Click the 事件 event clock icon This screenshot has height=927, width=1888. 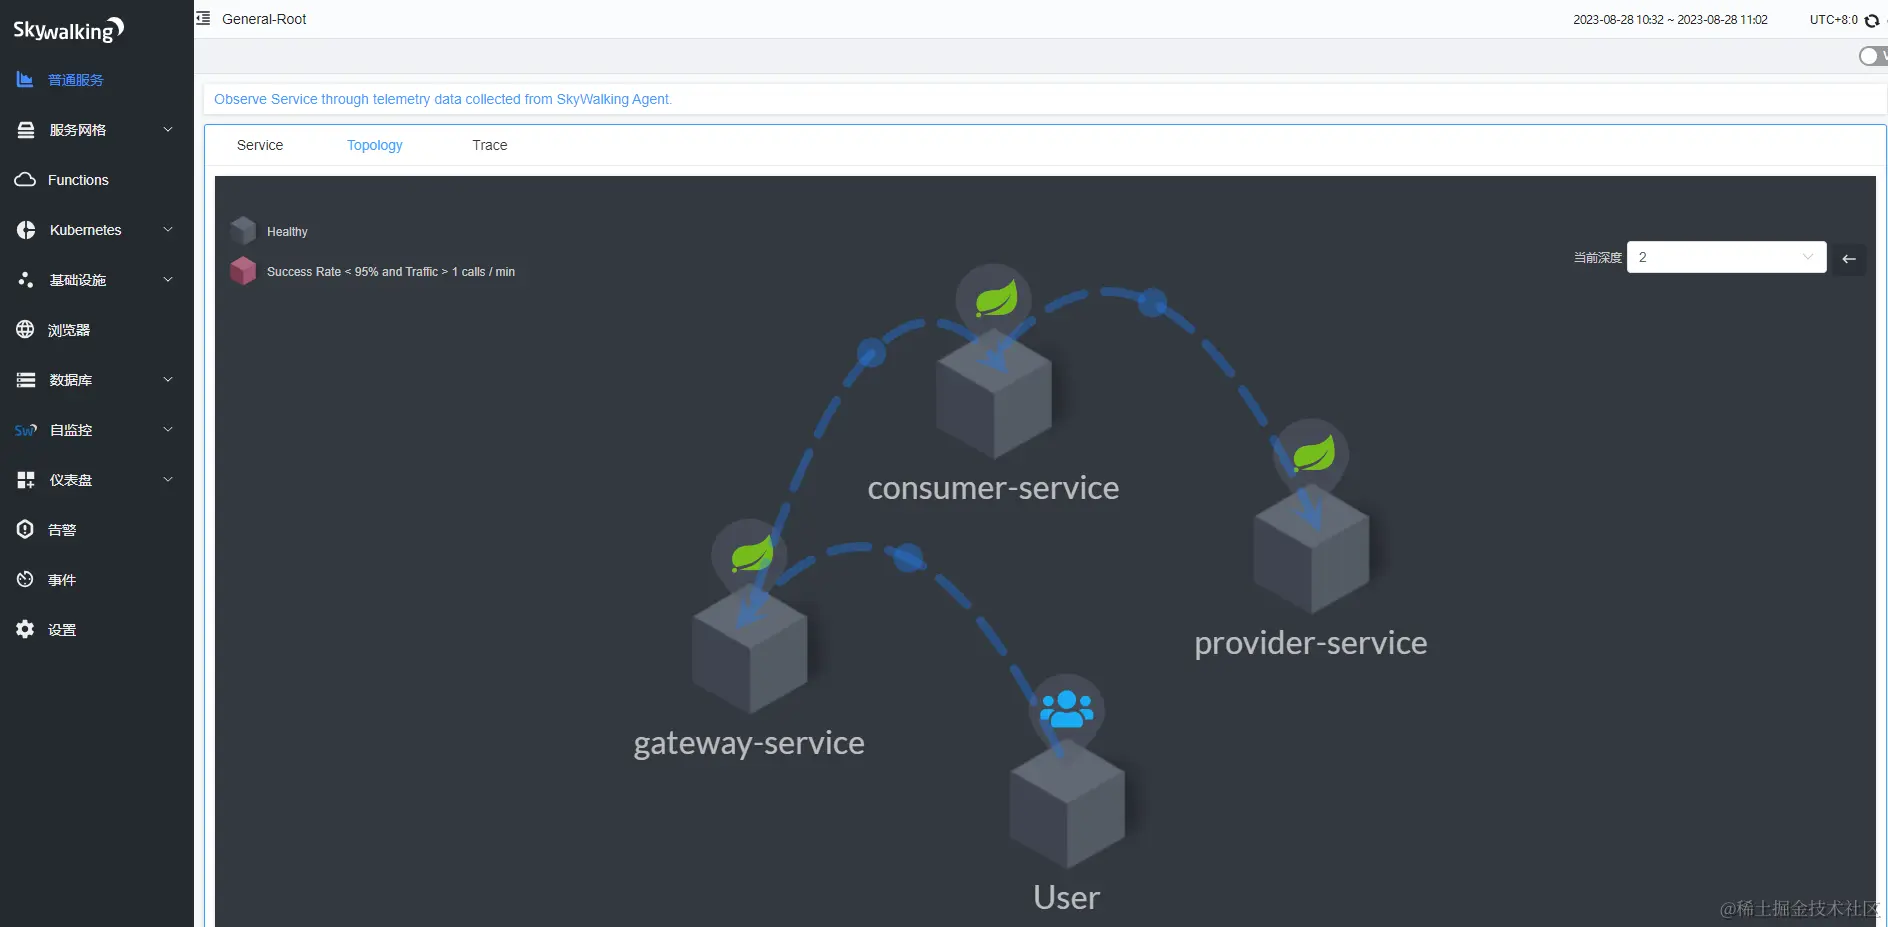pos(25,579)
